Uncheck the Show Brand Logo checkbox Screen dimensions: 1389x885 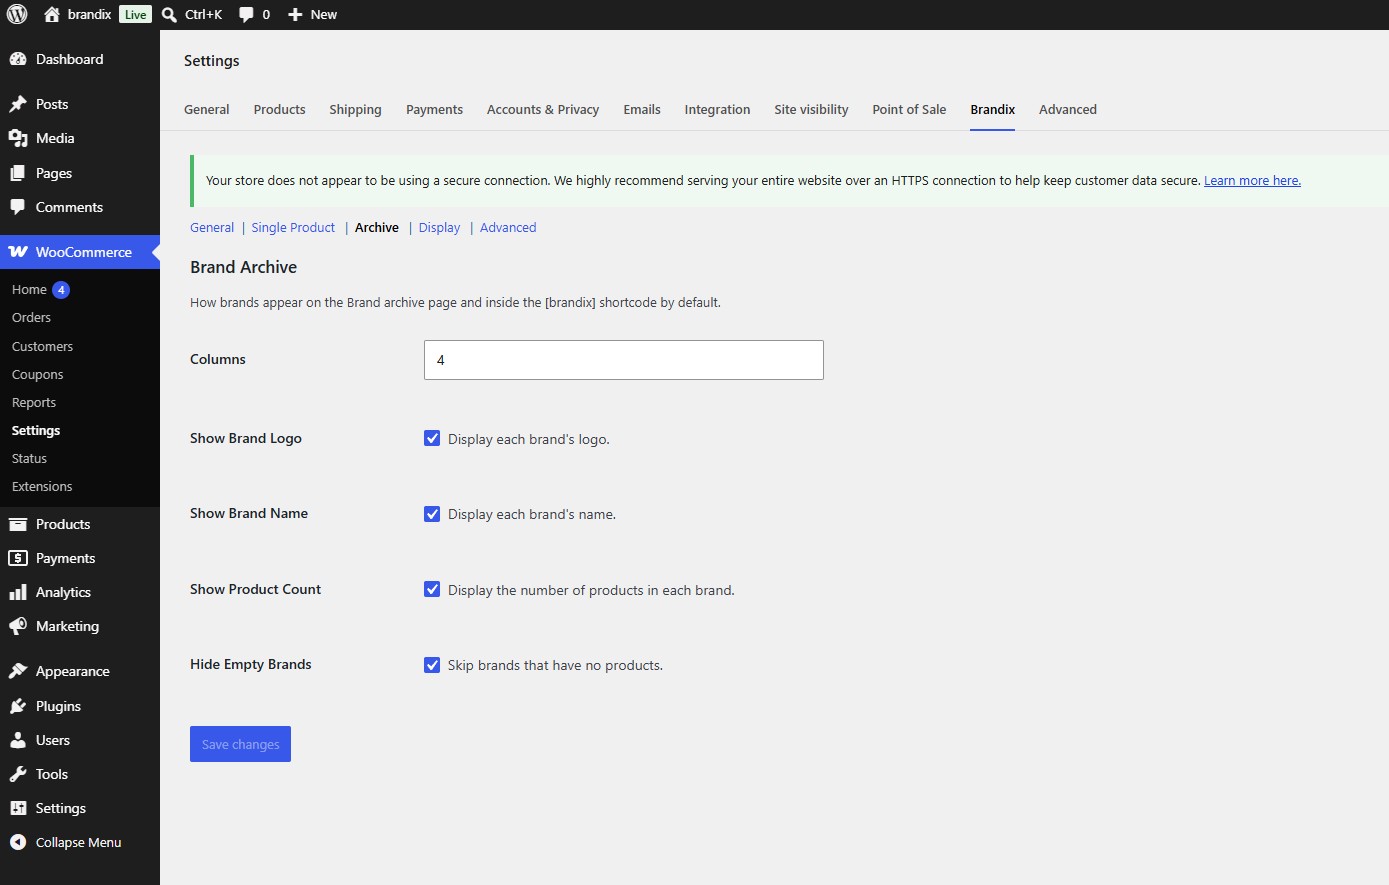pyautogui.click(x=432, y=438)
